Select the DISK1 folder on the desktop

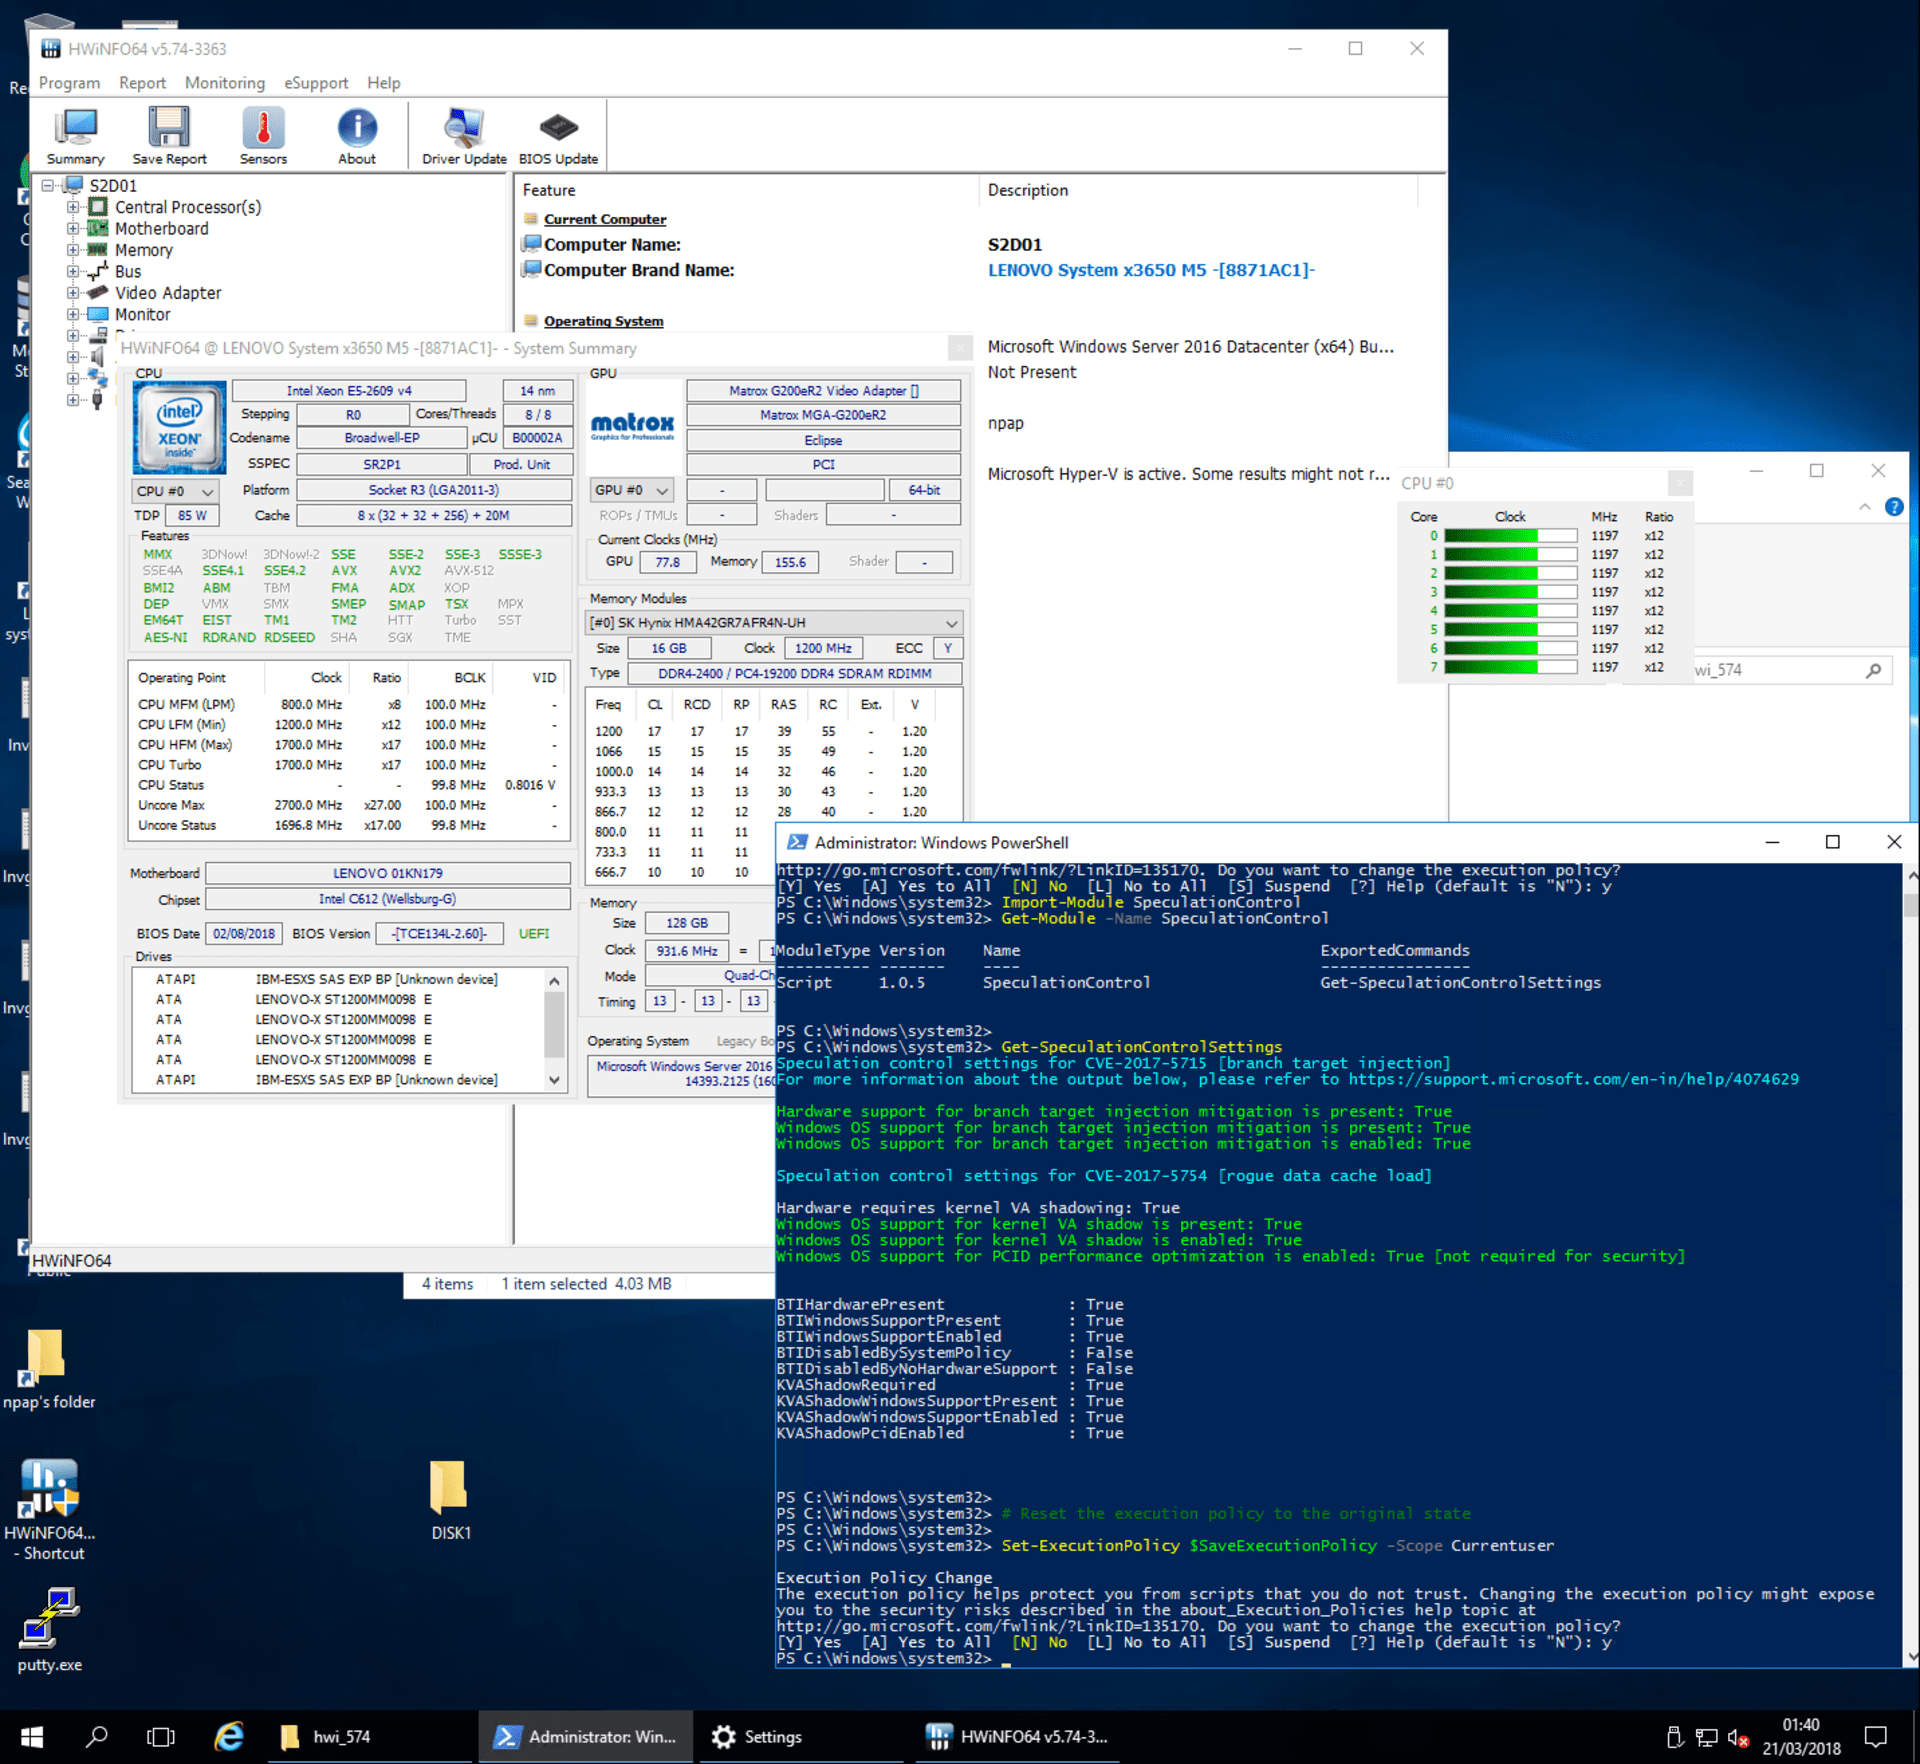(450, 1499)
